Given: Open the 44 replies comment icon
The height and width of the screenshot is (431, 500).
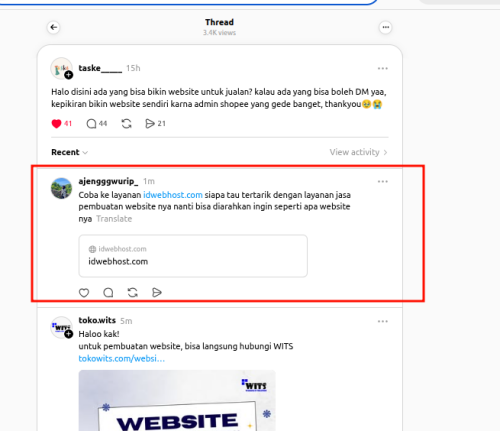Looking at the screenshot, I should [91, 124].
